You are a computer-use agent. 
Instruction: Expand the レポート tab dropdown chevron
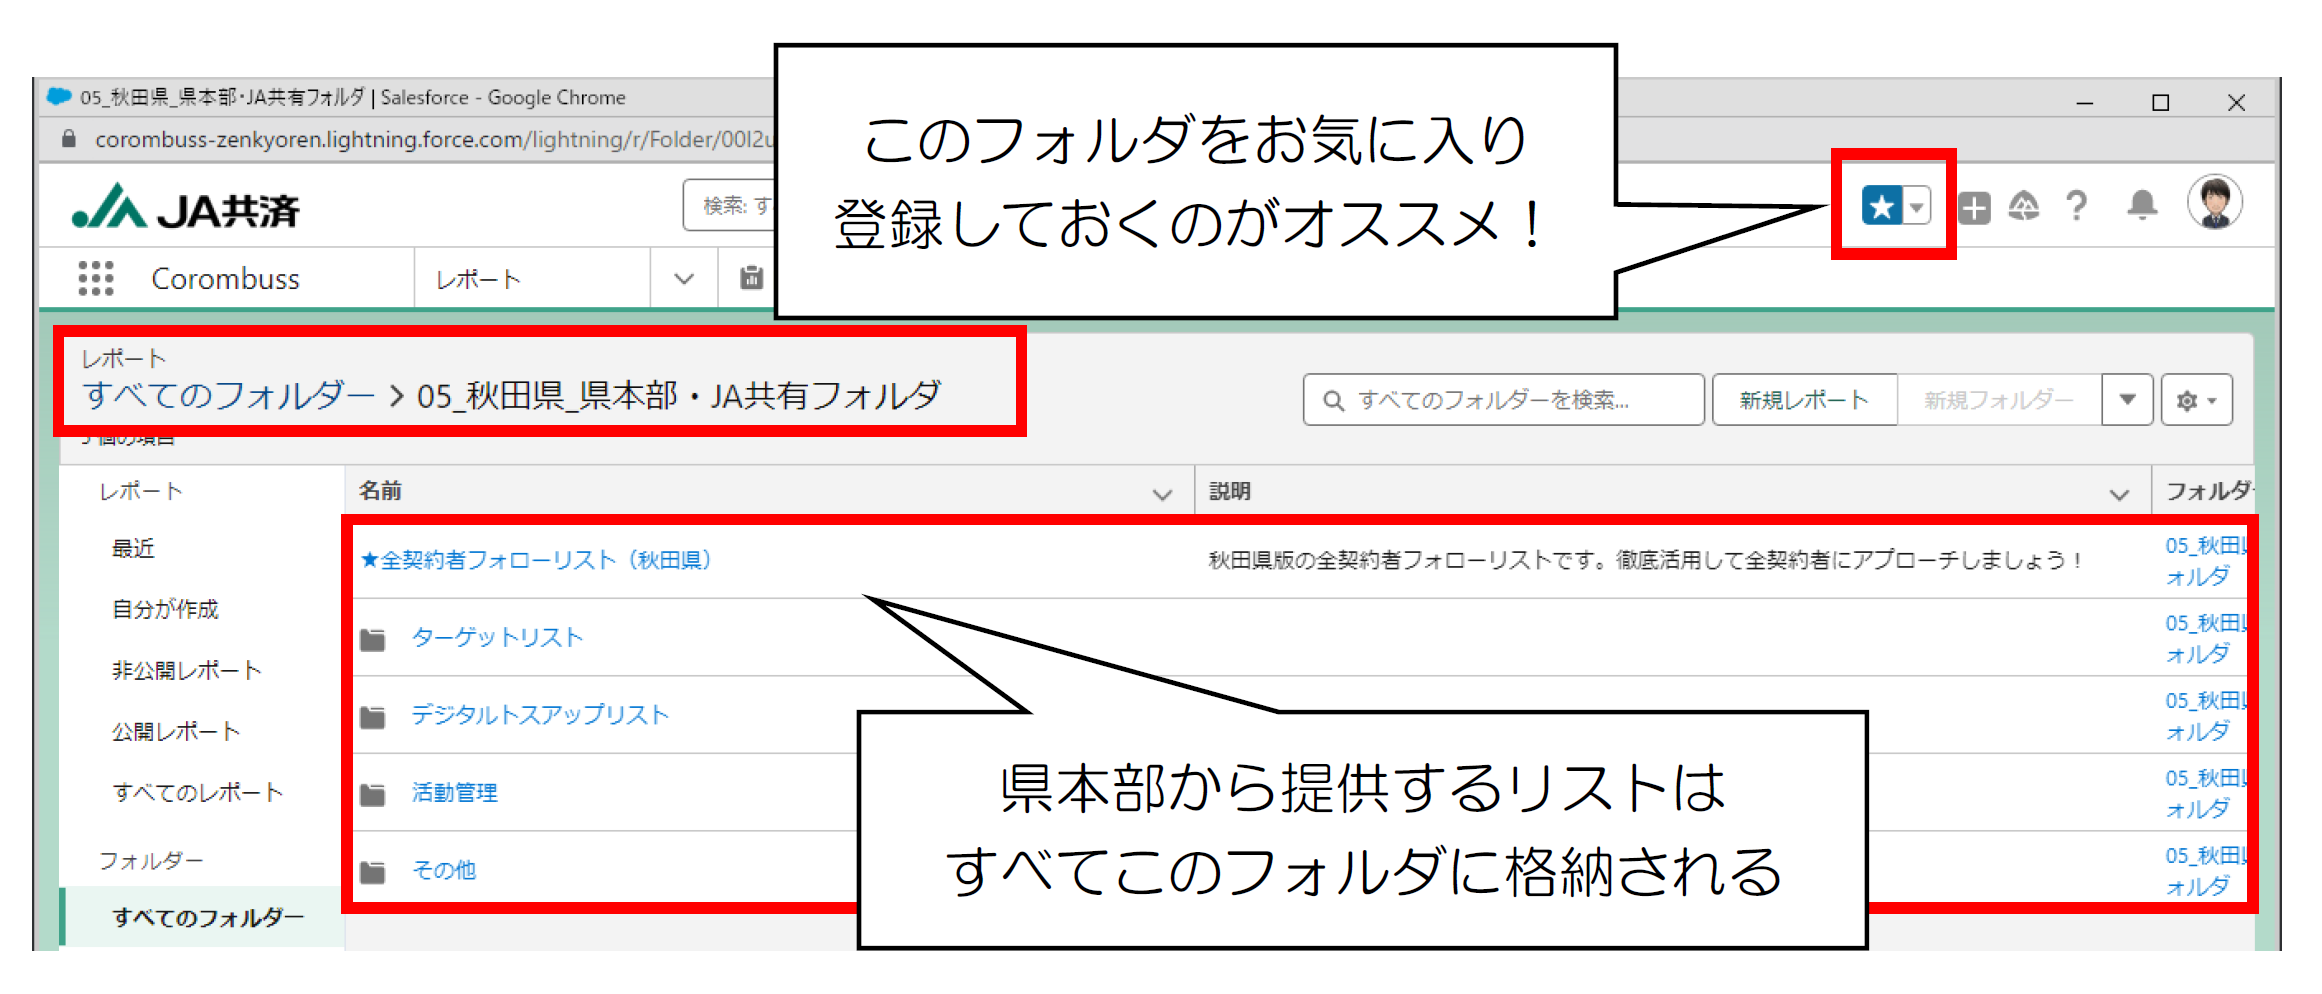click(x=684, y=279)
